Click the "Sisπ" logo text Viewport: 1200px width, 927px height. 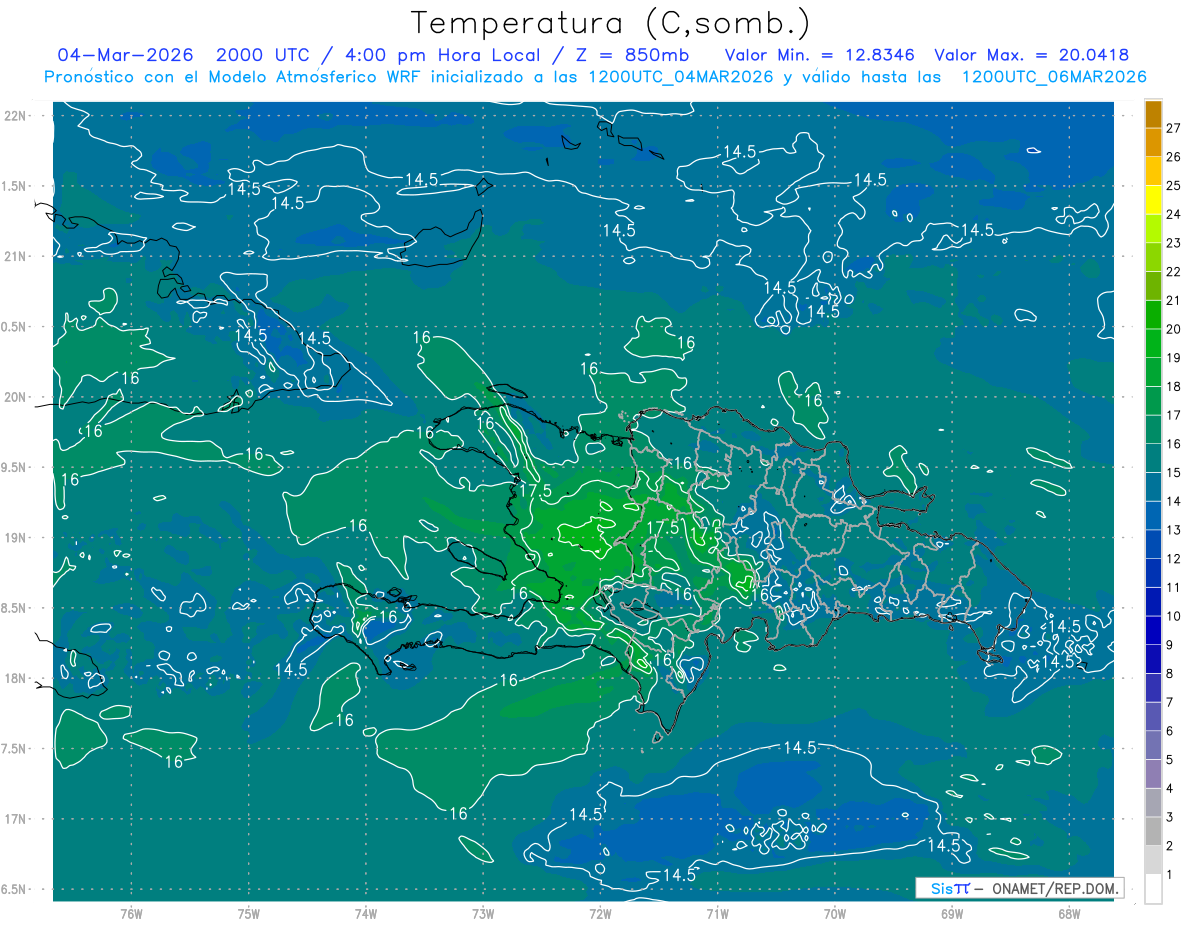950,888
